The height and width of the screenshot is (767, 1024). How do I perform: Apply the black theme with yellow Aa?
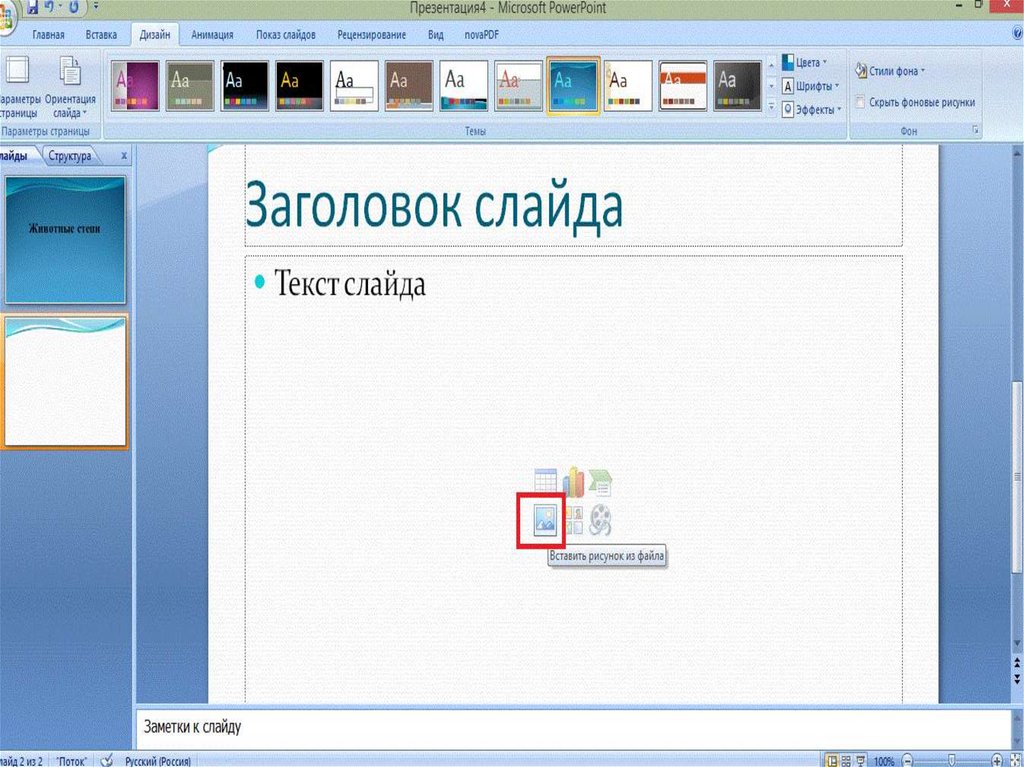coord(299,86)
